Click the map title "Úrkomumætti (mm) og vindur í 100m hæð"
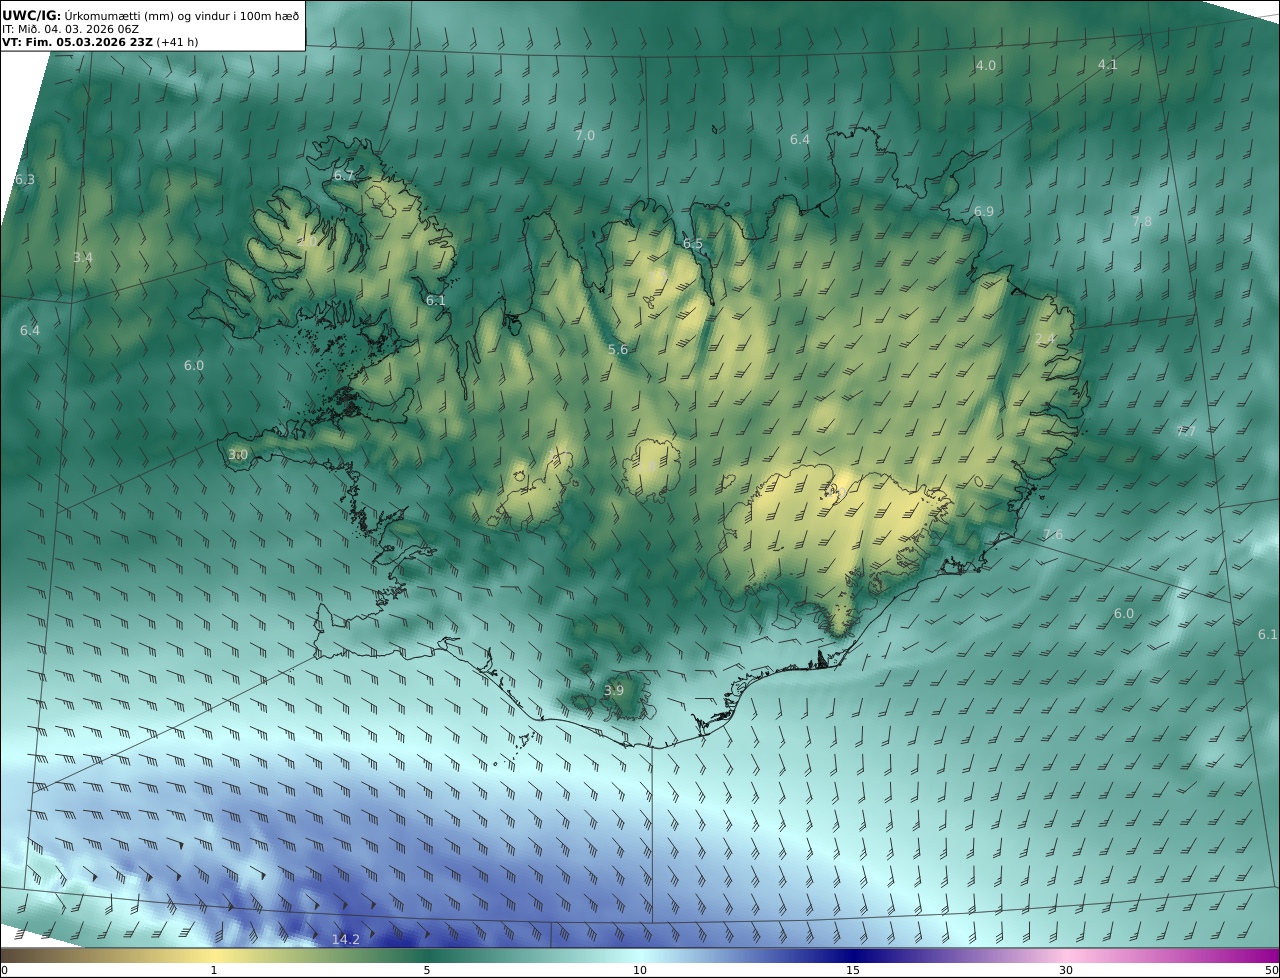 [x=182, y=15]
